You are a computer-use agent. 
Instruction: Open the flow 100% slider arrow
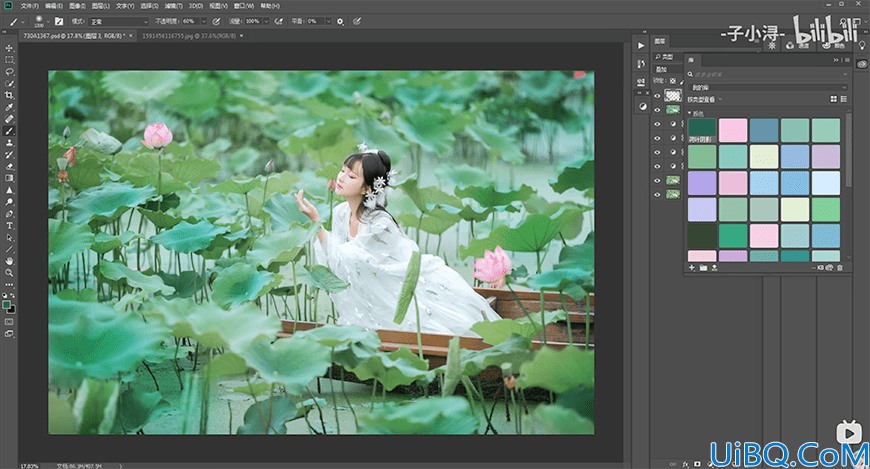[x=266, y=21]
